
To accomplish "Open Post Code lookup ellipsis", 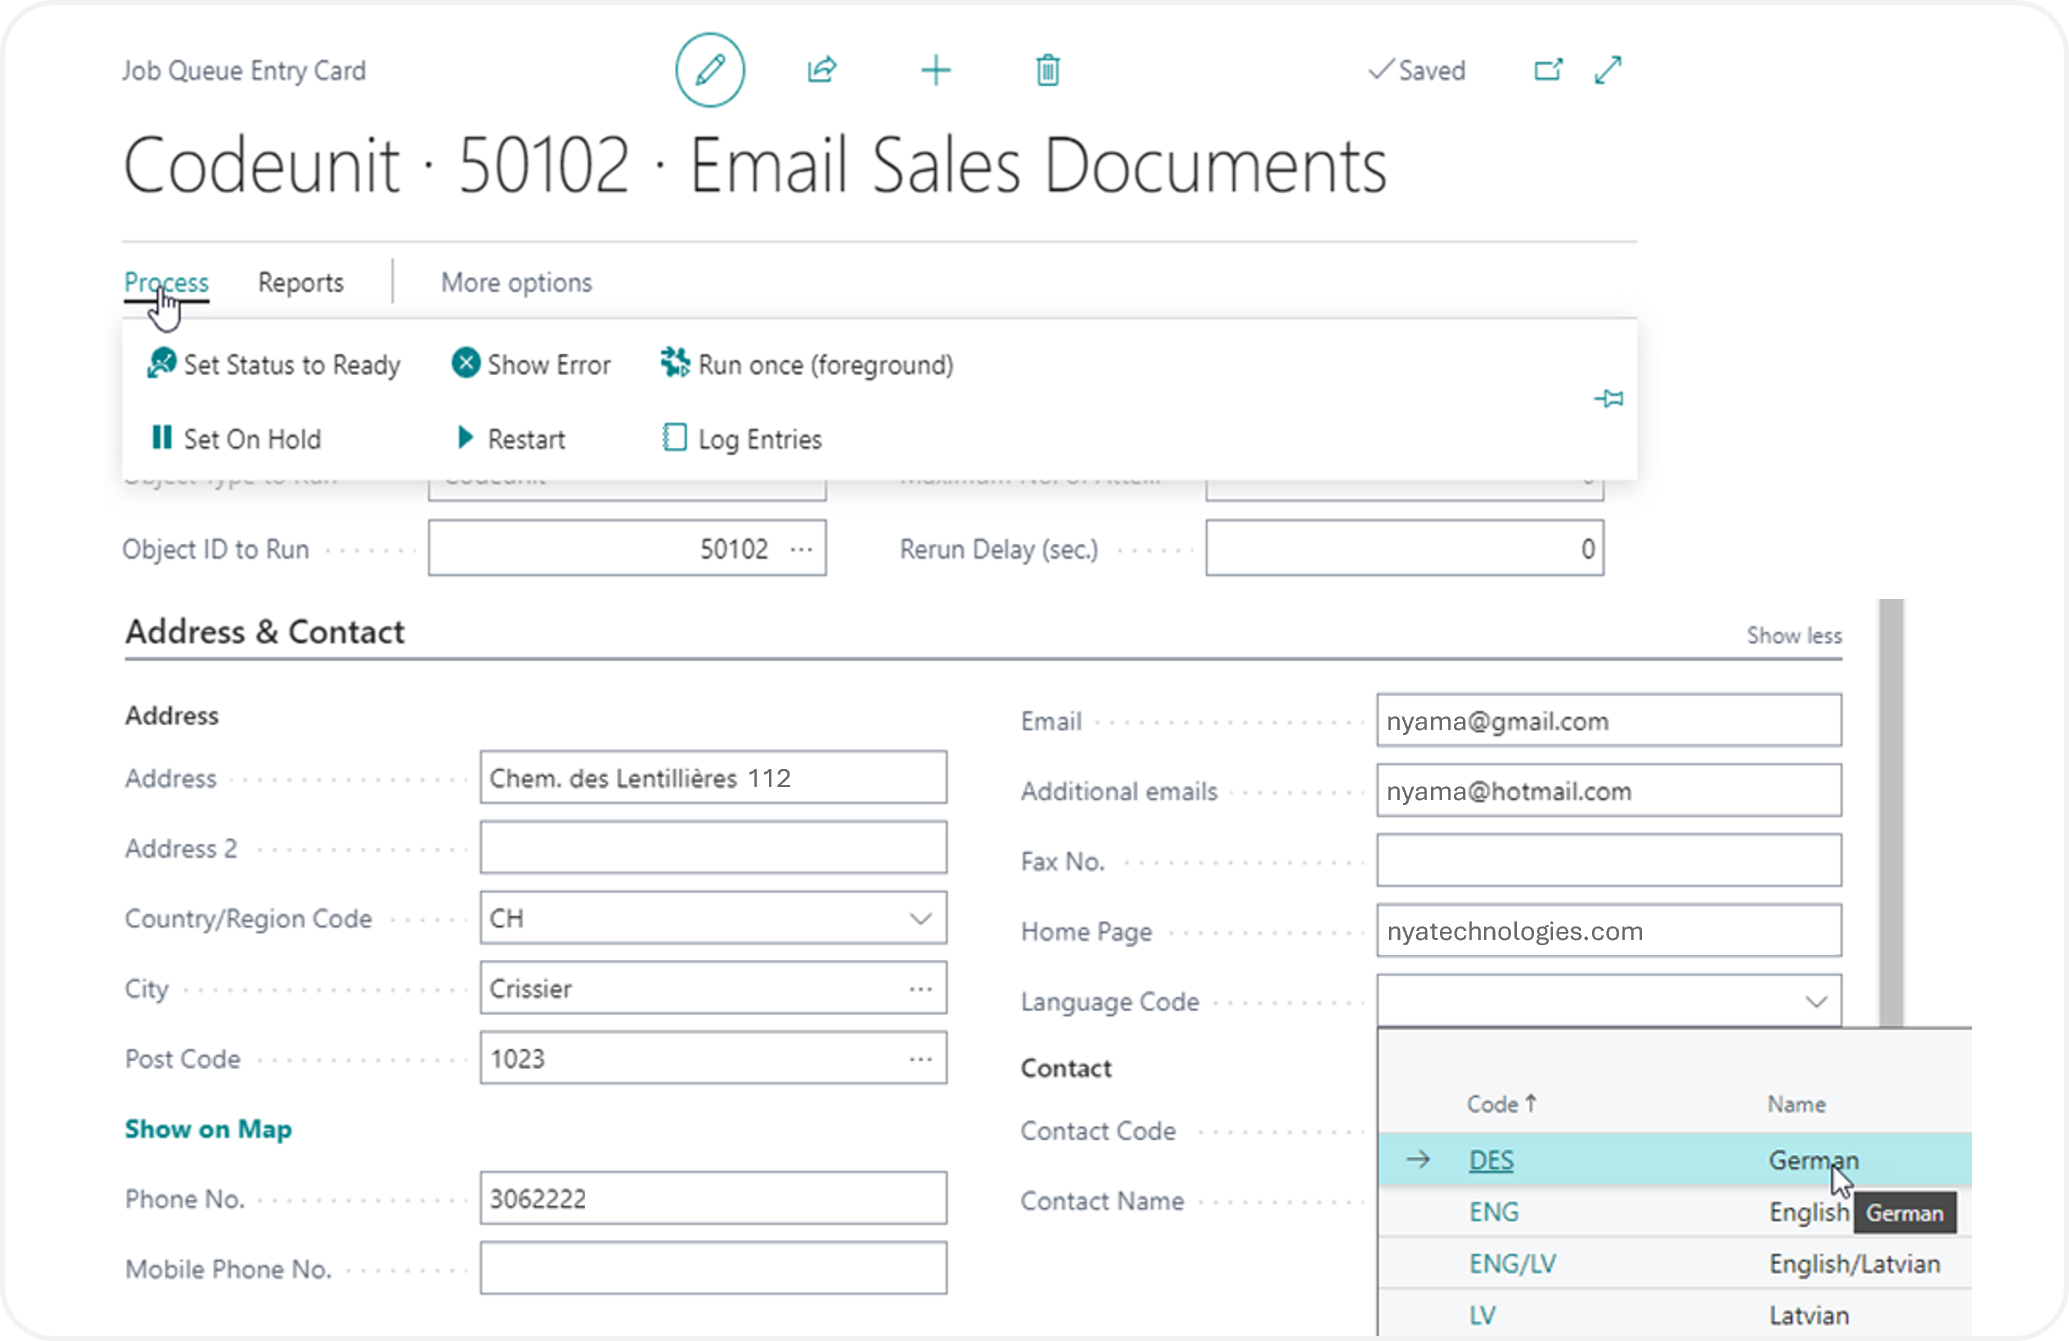I will [x=921, y=1058].
